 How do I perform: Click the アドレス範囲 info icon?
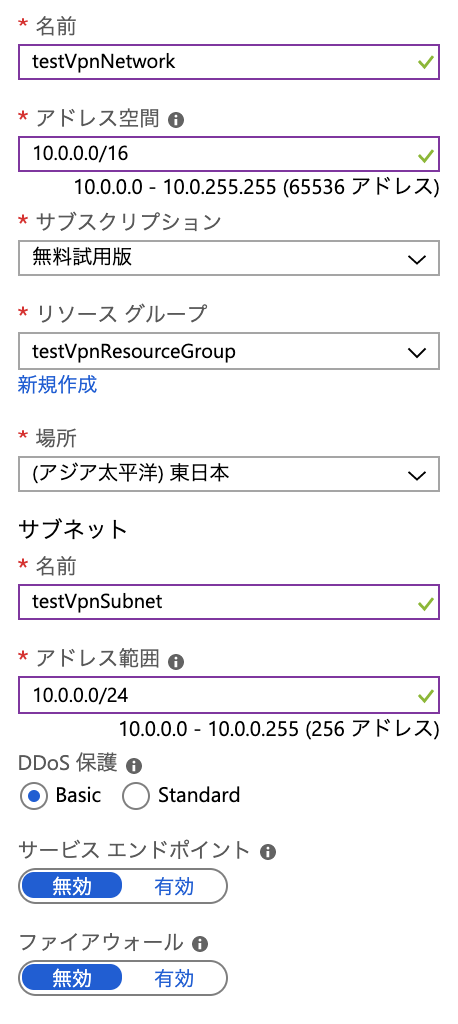(175, 662)
